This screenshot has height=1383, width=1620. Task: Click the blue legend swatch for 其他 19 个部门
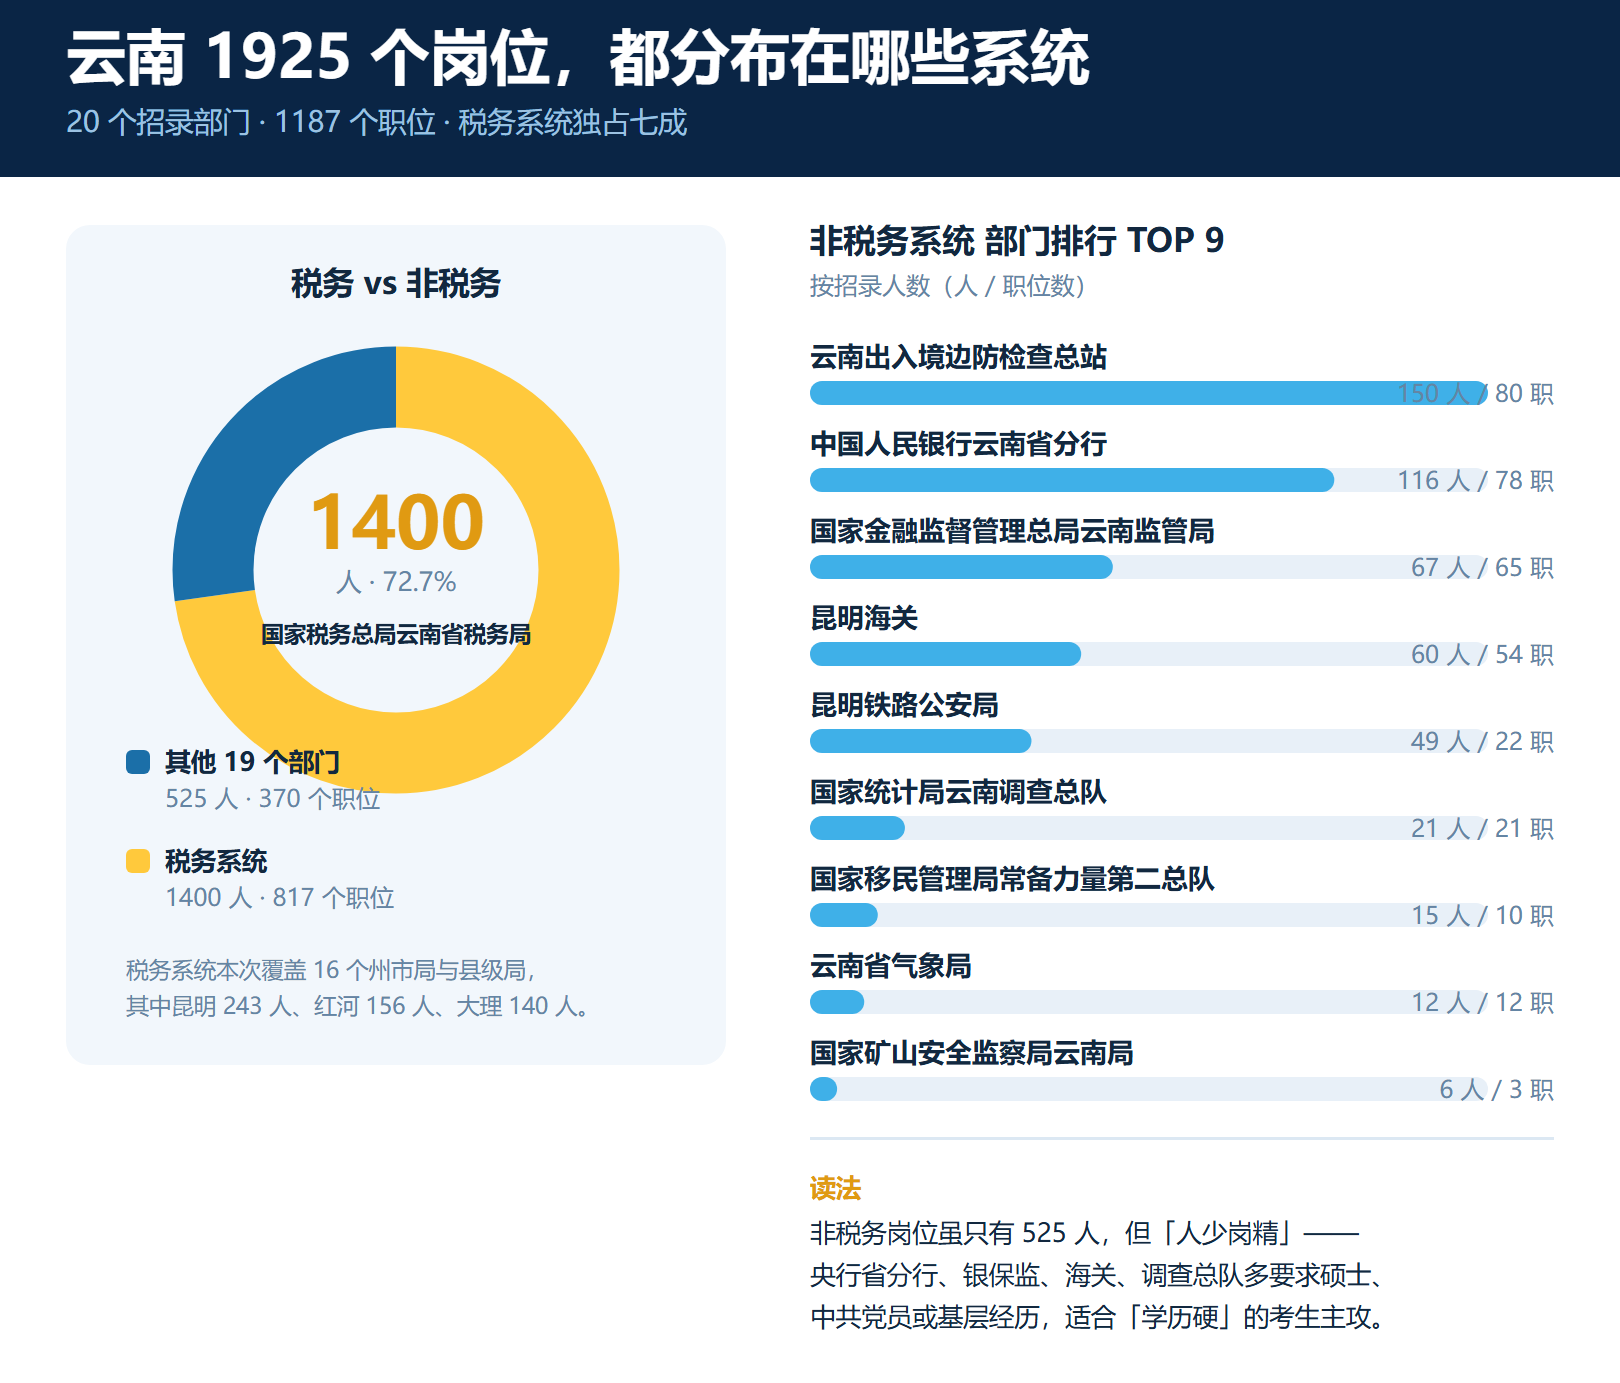pos(138,762)
